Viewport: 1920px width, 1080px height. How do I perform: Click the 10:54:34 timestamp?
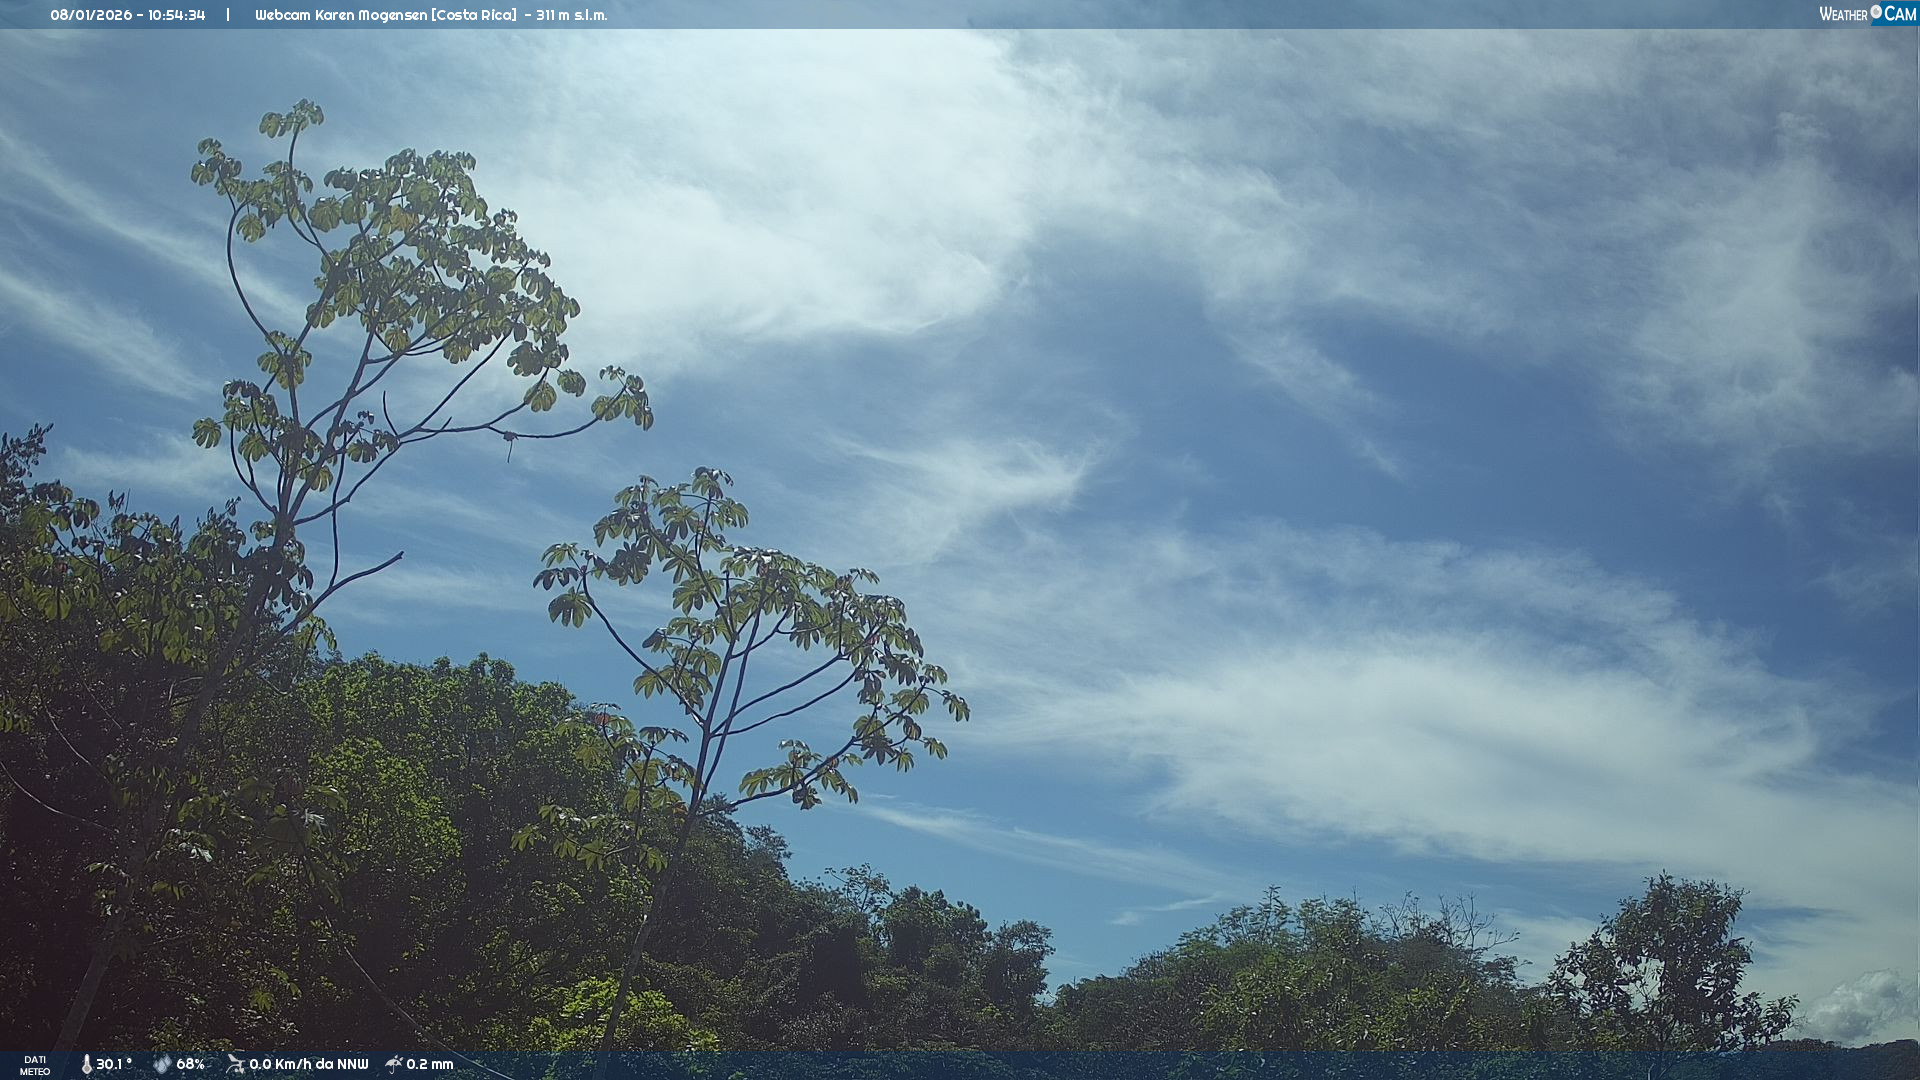176,15
